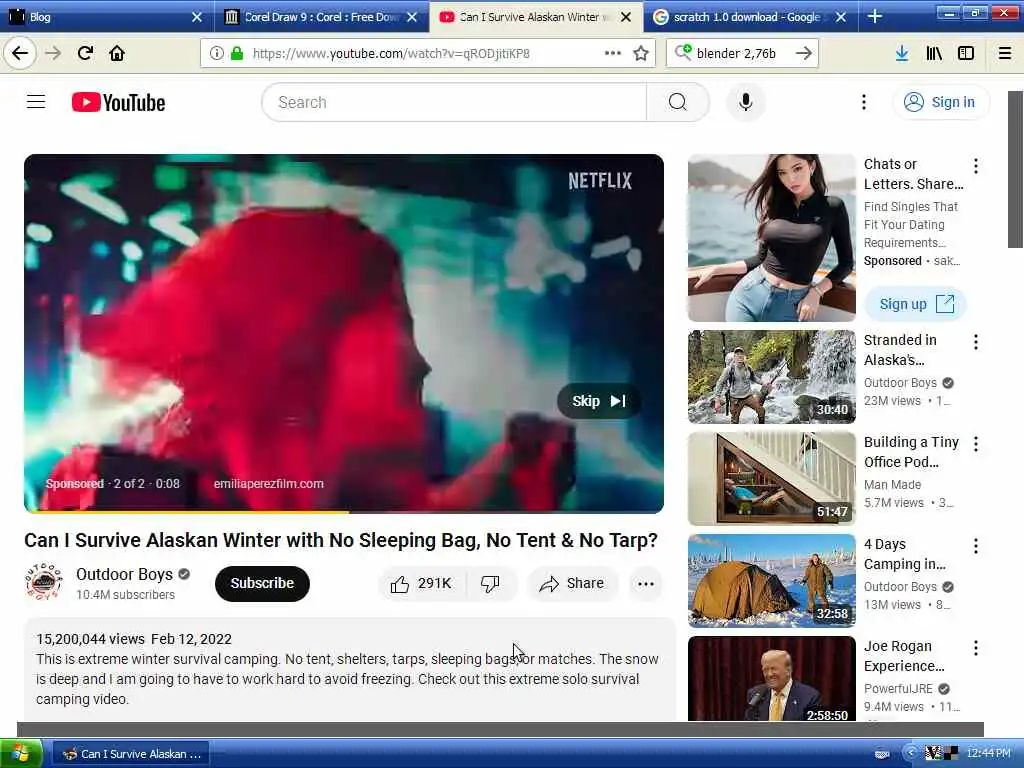Open the Library icon in toolbar

(934, 54)
